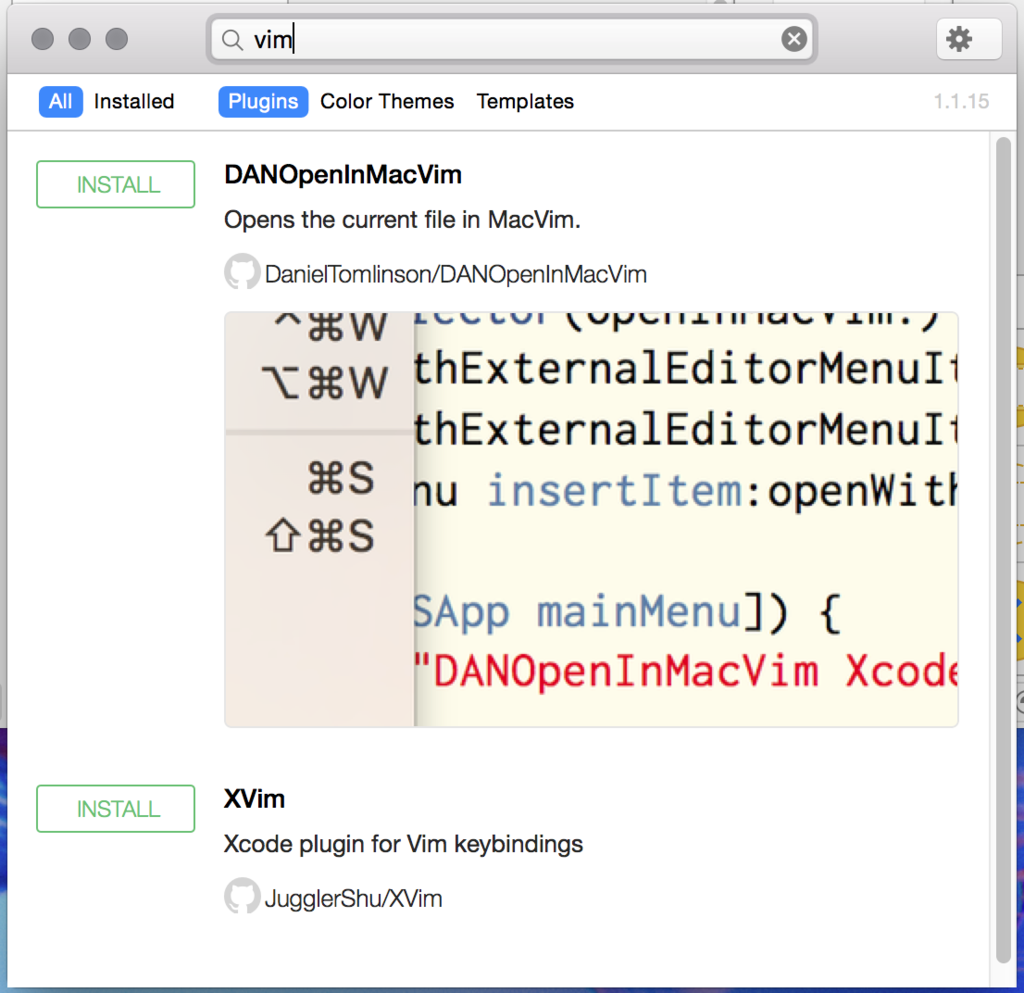Close the window with the first titlebar button

click(42, 39)
